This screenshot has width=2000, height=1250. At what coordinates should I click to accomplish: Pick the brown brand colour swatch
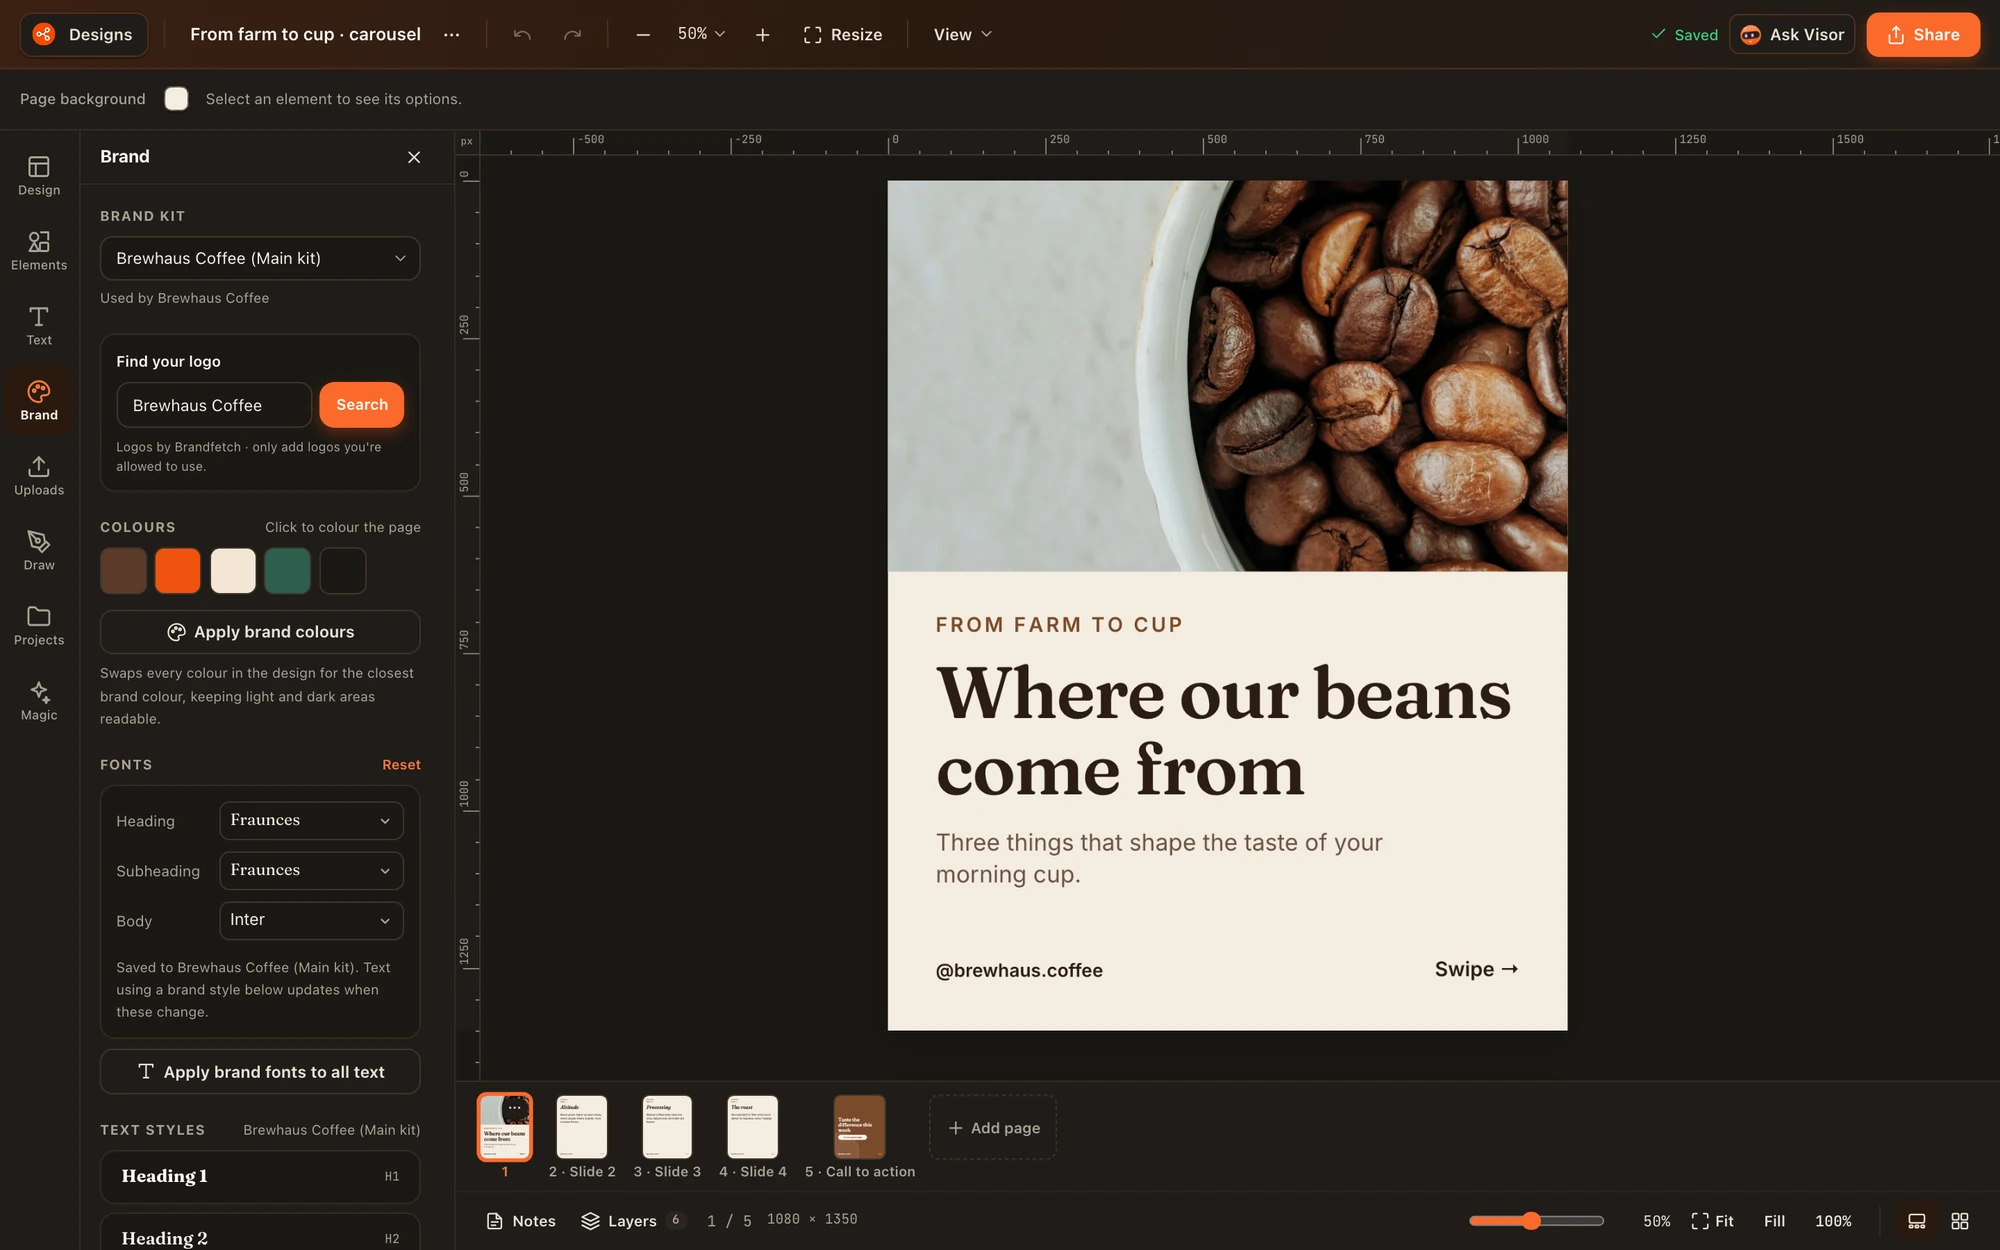click(x=123, y=570)
